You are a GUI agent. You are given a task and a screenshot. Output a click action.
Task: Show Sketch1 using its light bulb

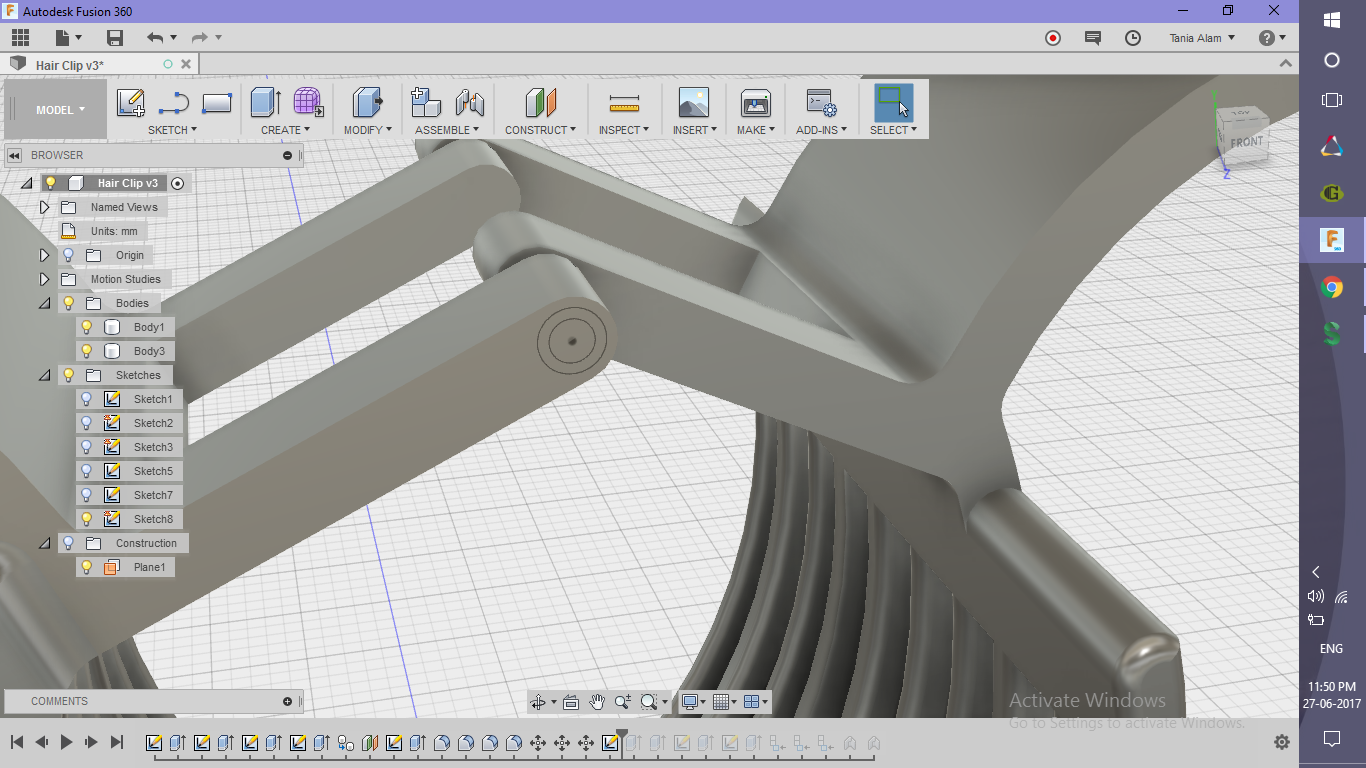[87, 399]
